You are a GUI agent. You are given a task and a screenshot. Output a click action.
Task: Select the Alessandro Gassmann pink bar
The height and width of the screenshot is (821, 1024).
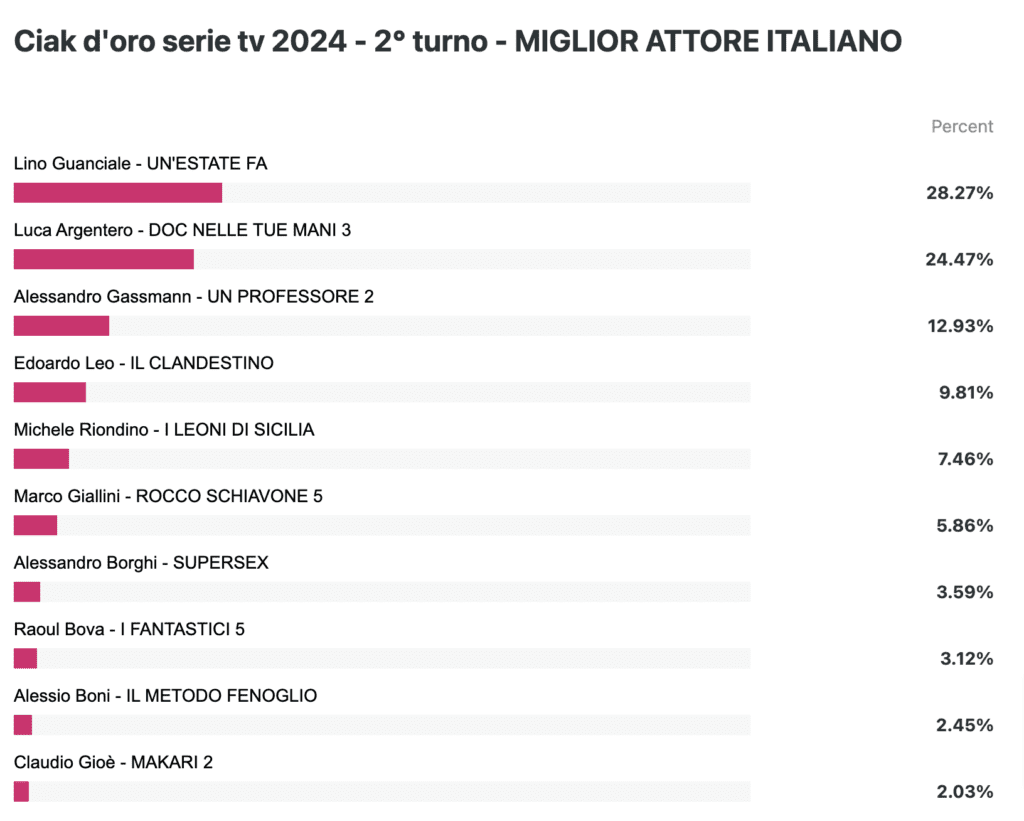tap(61, 326)
